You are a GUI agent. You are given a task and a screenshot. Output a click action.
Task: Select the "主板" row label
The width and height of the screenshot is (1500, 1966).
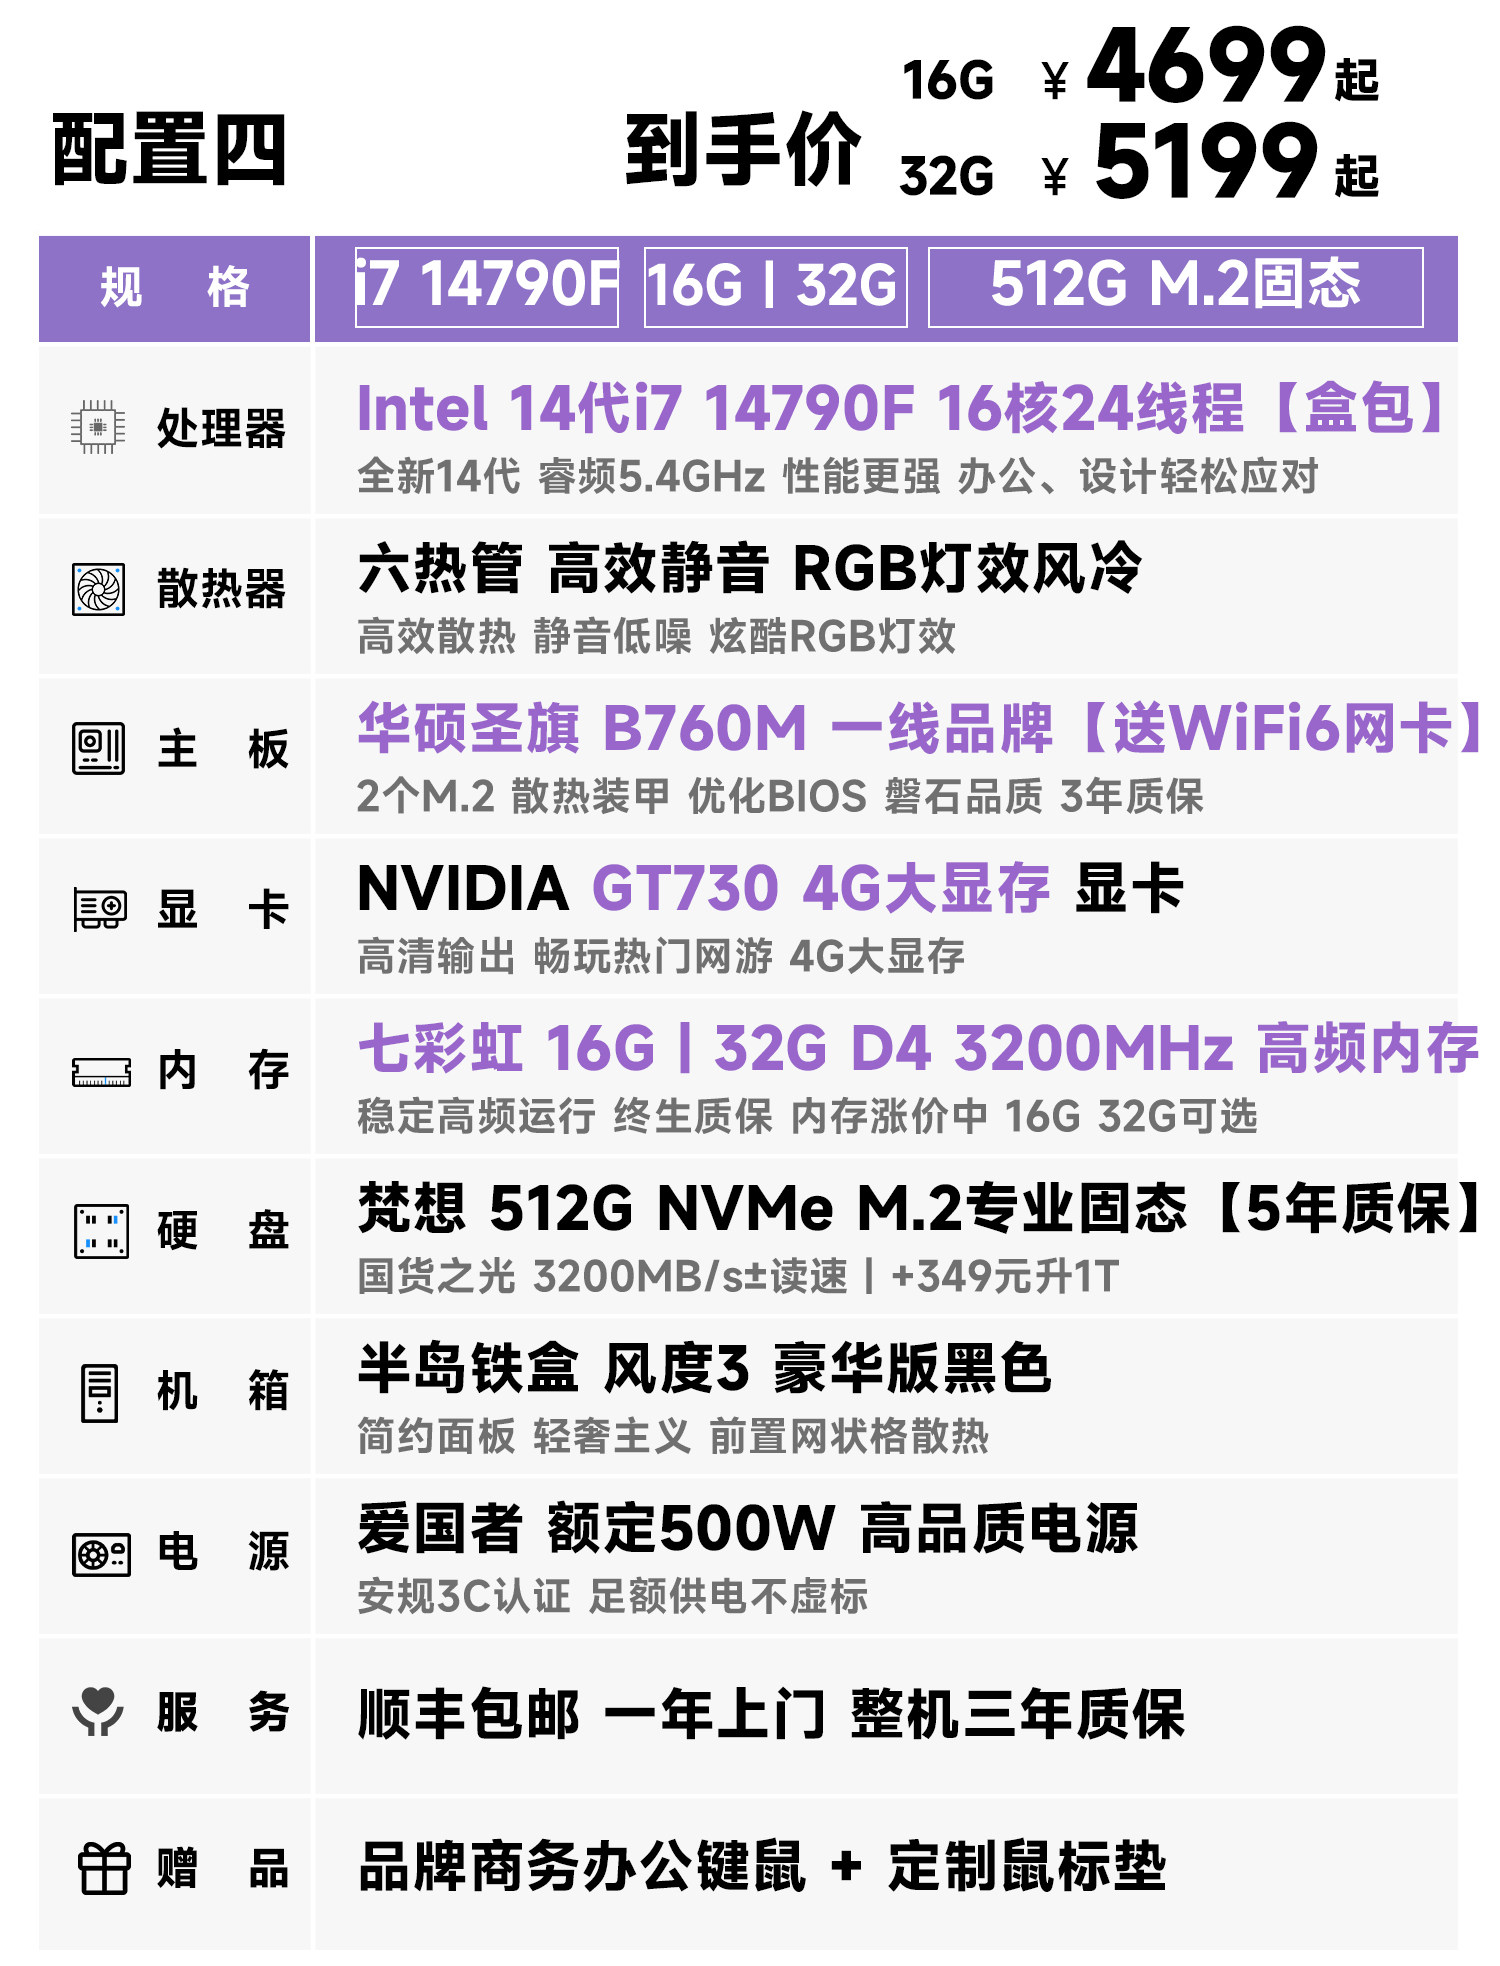[x=222, y=749]
